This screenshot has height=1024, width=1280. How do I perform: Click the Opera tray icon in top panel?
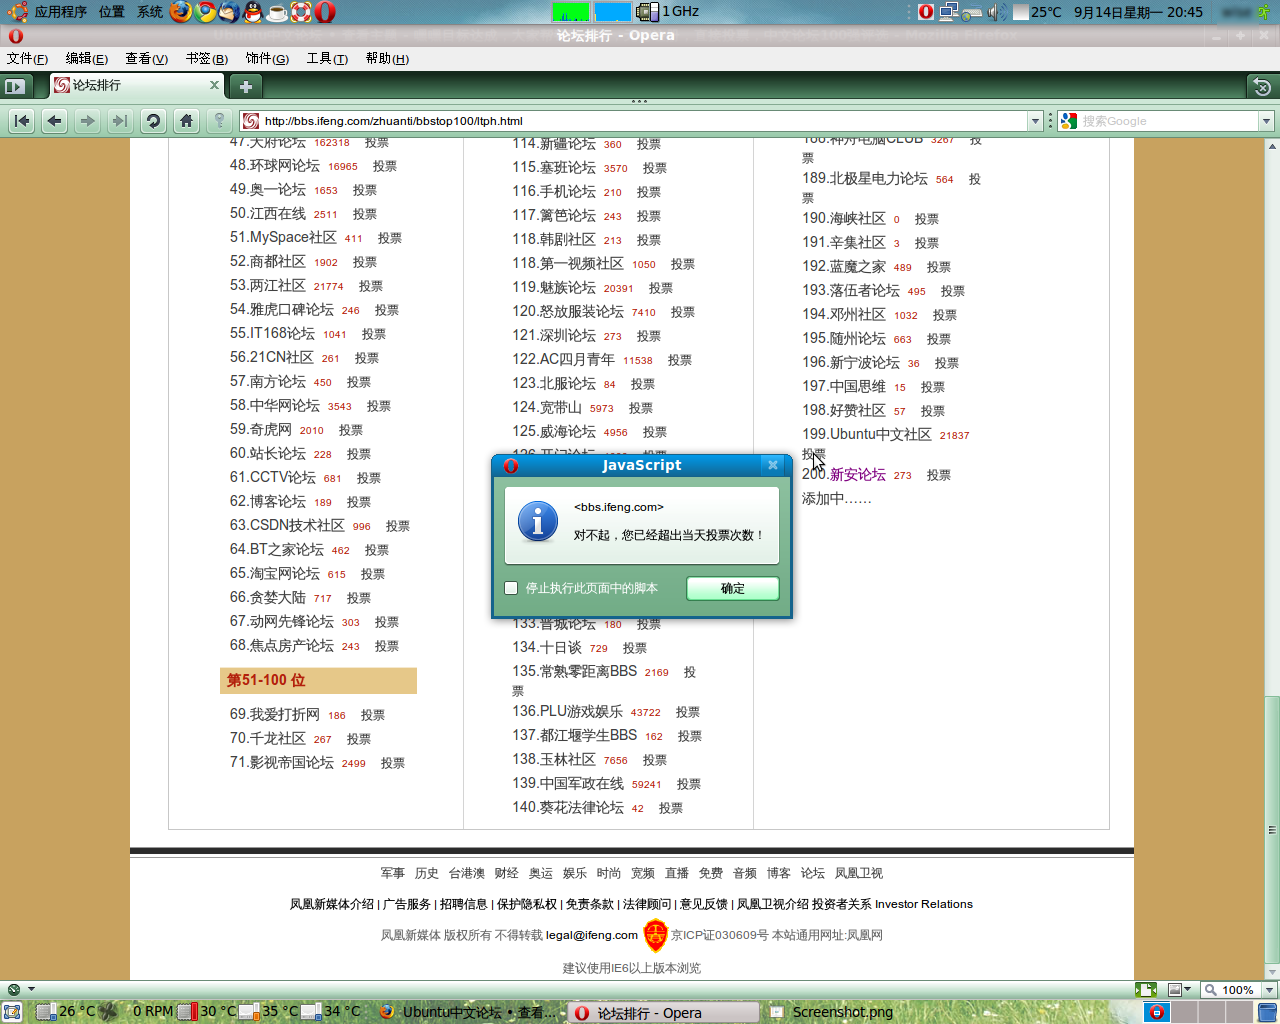point(926,12)
